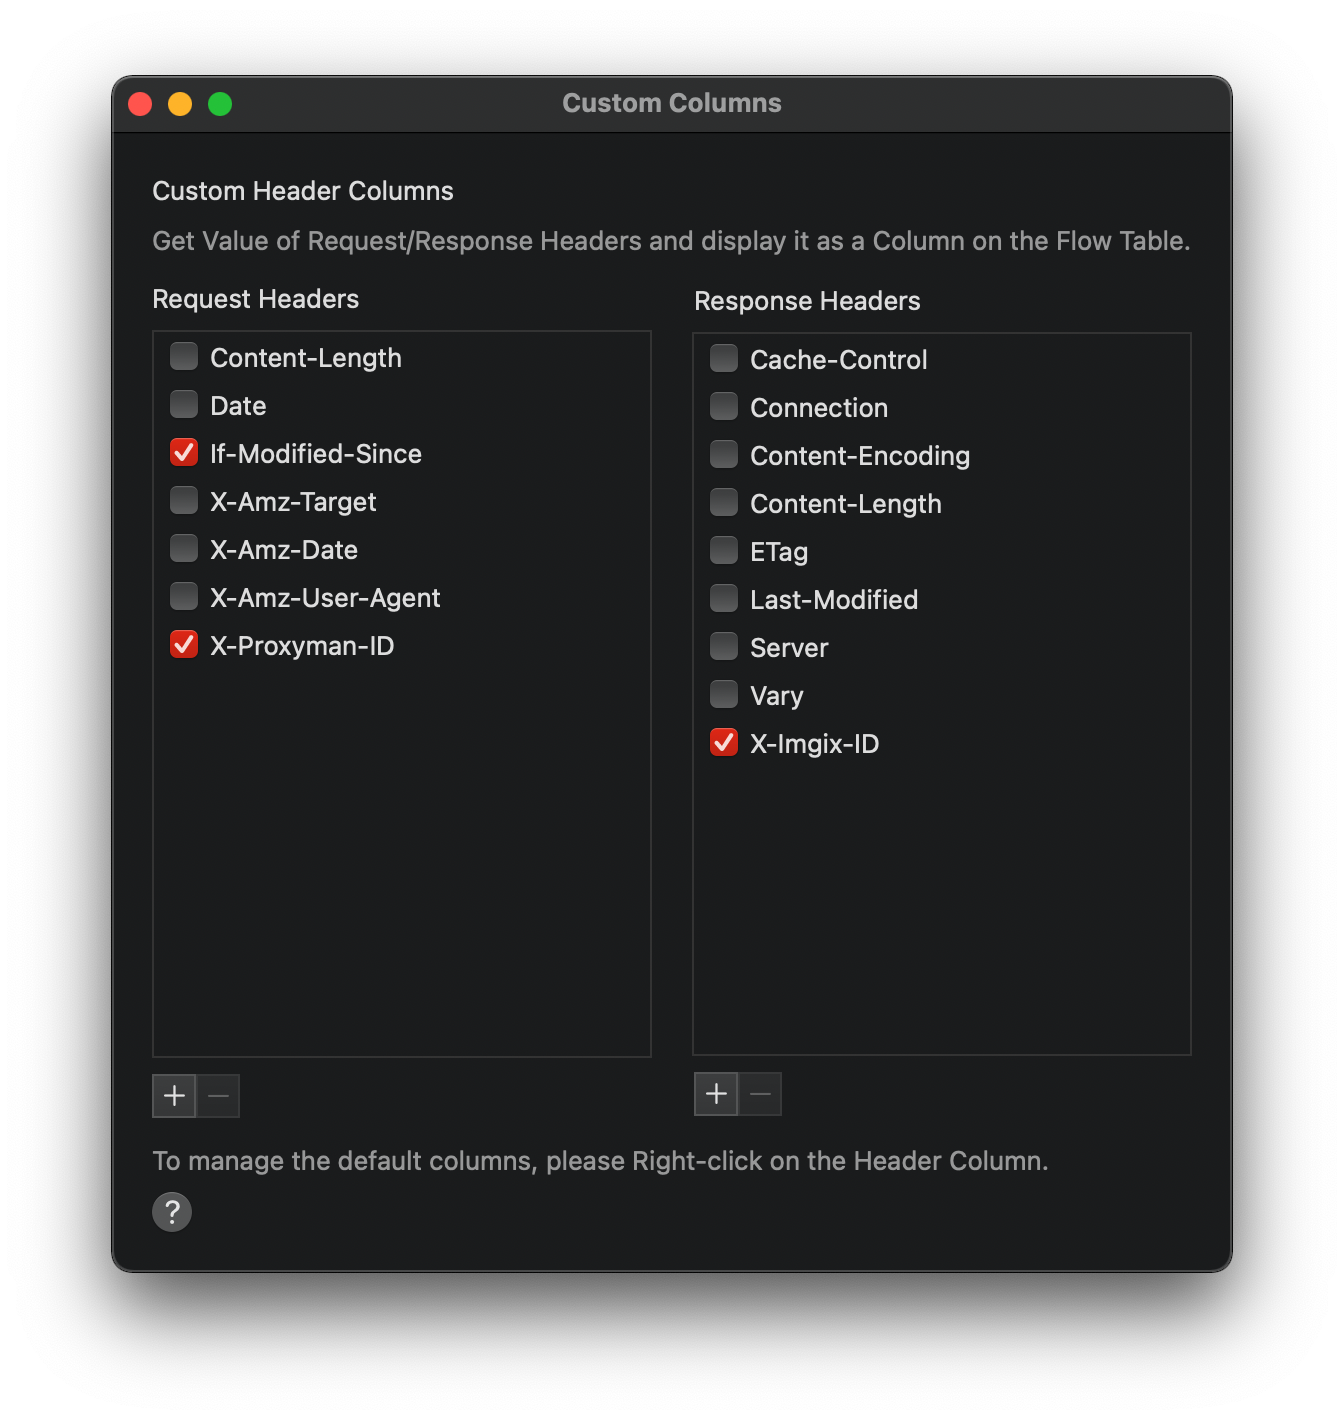Check the Content-Encoding response header
The width and height of the screenshot is (1344, 1420).
[723, 454]
